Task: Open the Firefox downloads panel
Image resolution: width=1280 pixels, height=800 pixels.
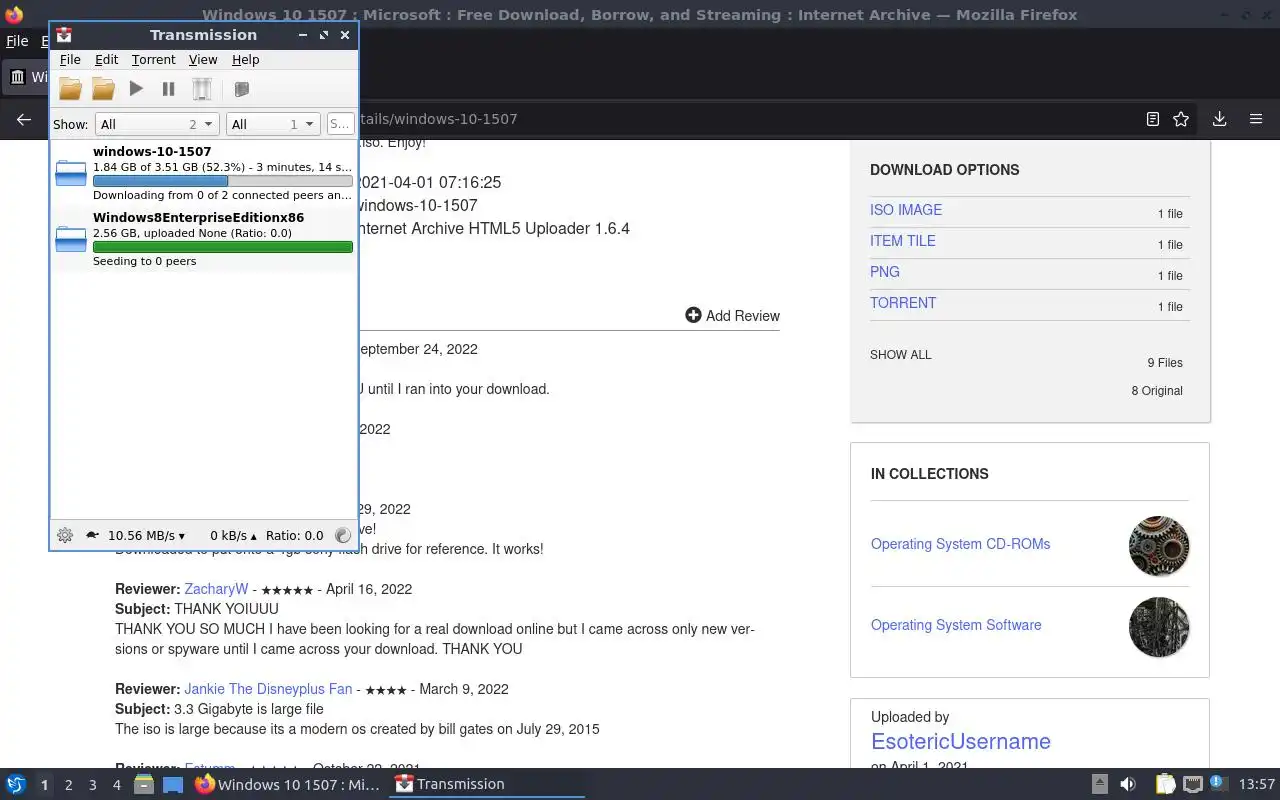Action: [x=1219, y=119]
